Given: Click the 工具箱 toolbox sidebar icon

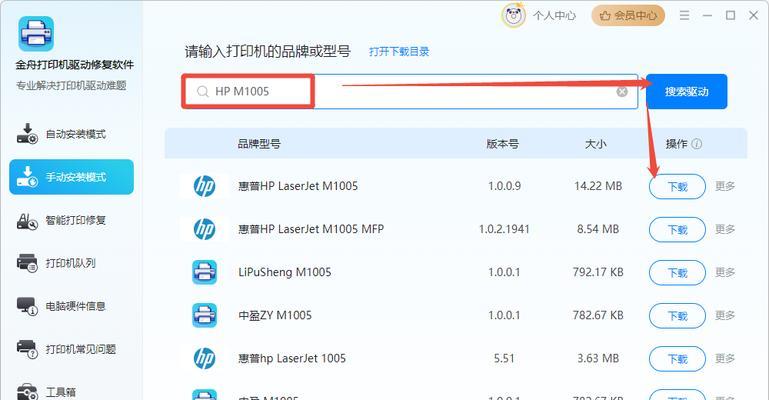Looking at the screenshot, I should click(27, 392).
